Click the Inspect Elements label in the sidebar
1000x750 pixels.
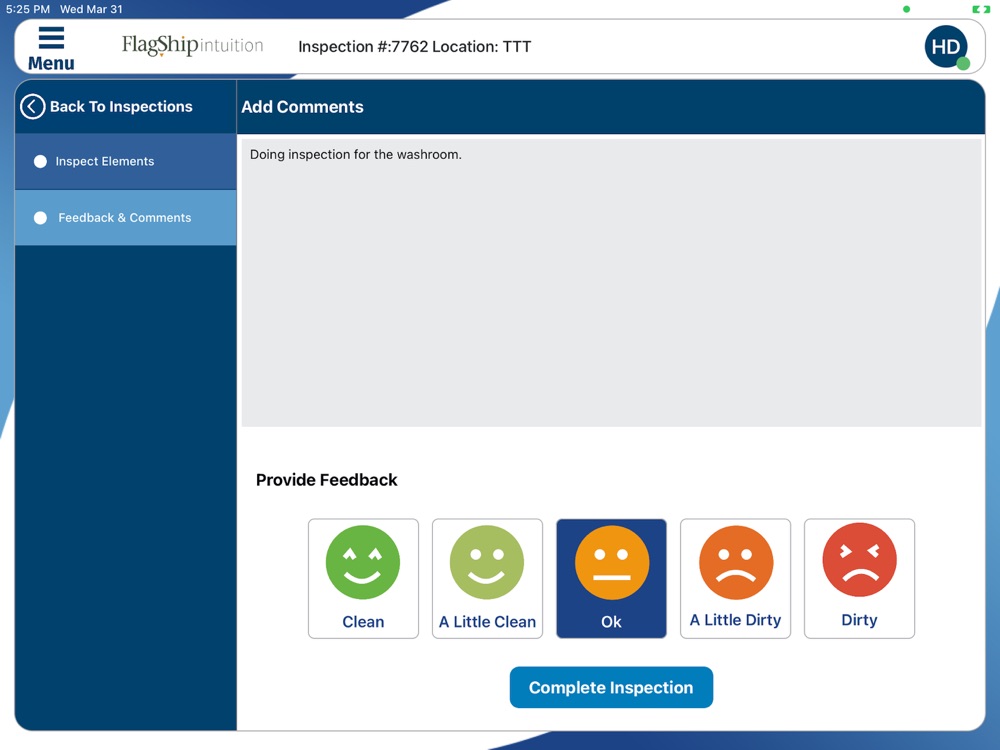(105, 161)
